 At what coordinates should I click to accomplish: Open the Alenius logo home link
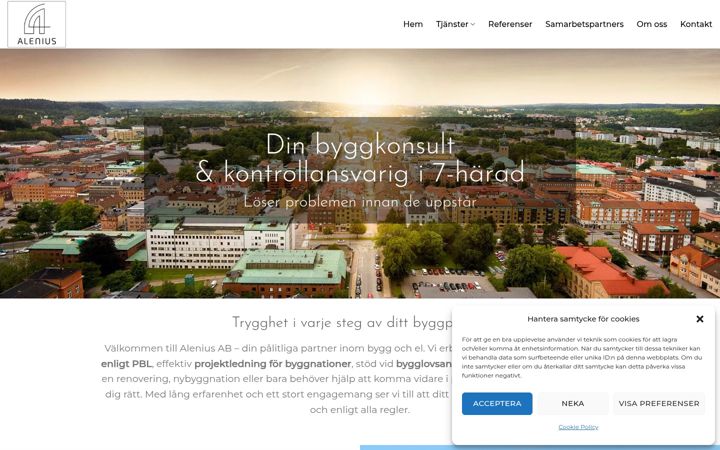[36, 24]
